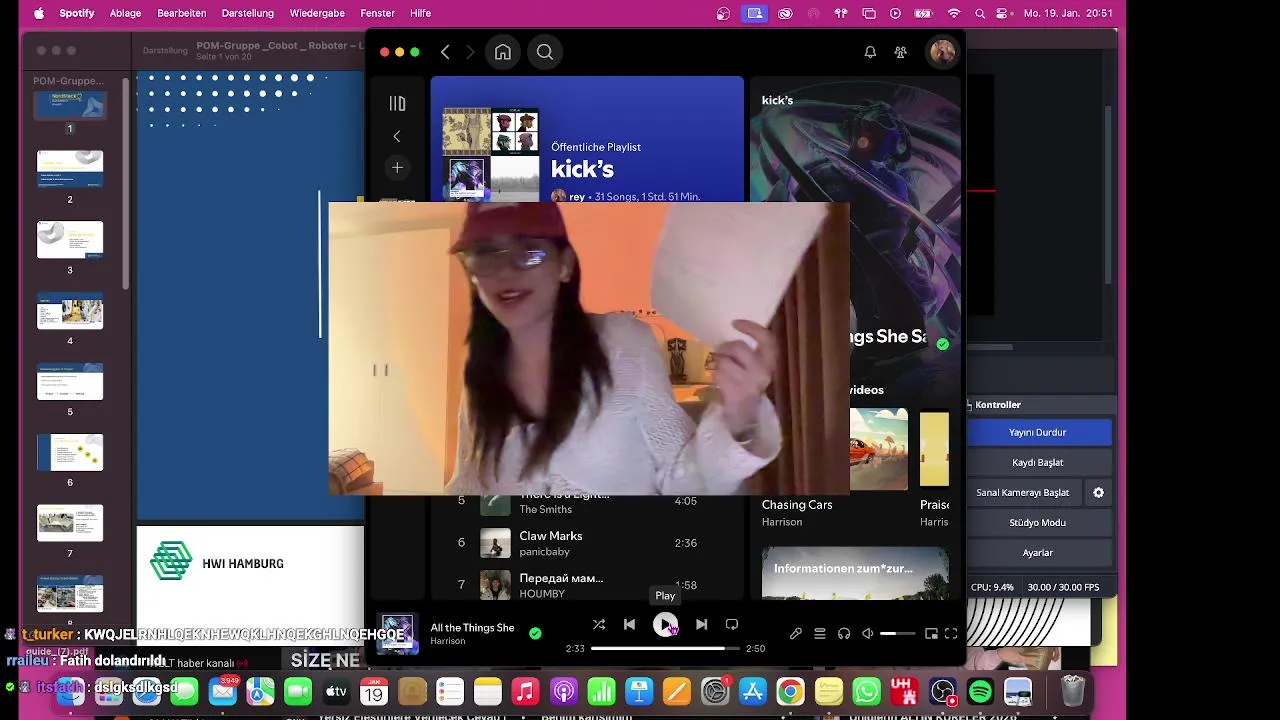Image resolution: width=1280 pixels, height=720 pixels.
Task: Open the Spotify menu bar item
Action: tap(77, 13)
